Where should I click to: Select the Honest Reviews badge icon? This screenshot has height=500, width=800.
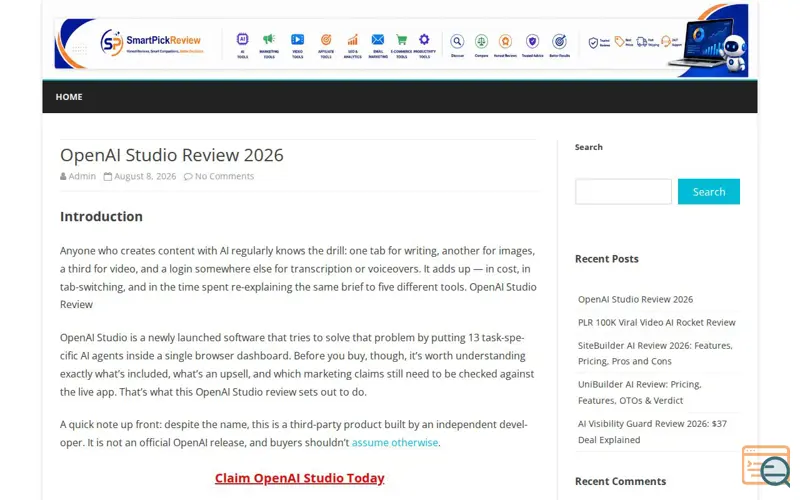pyautogui.click(x=505, y=41)
